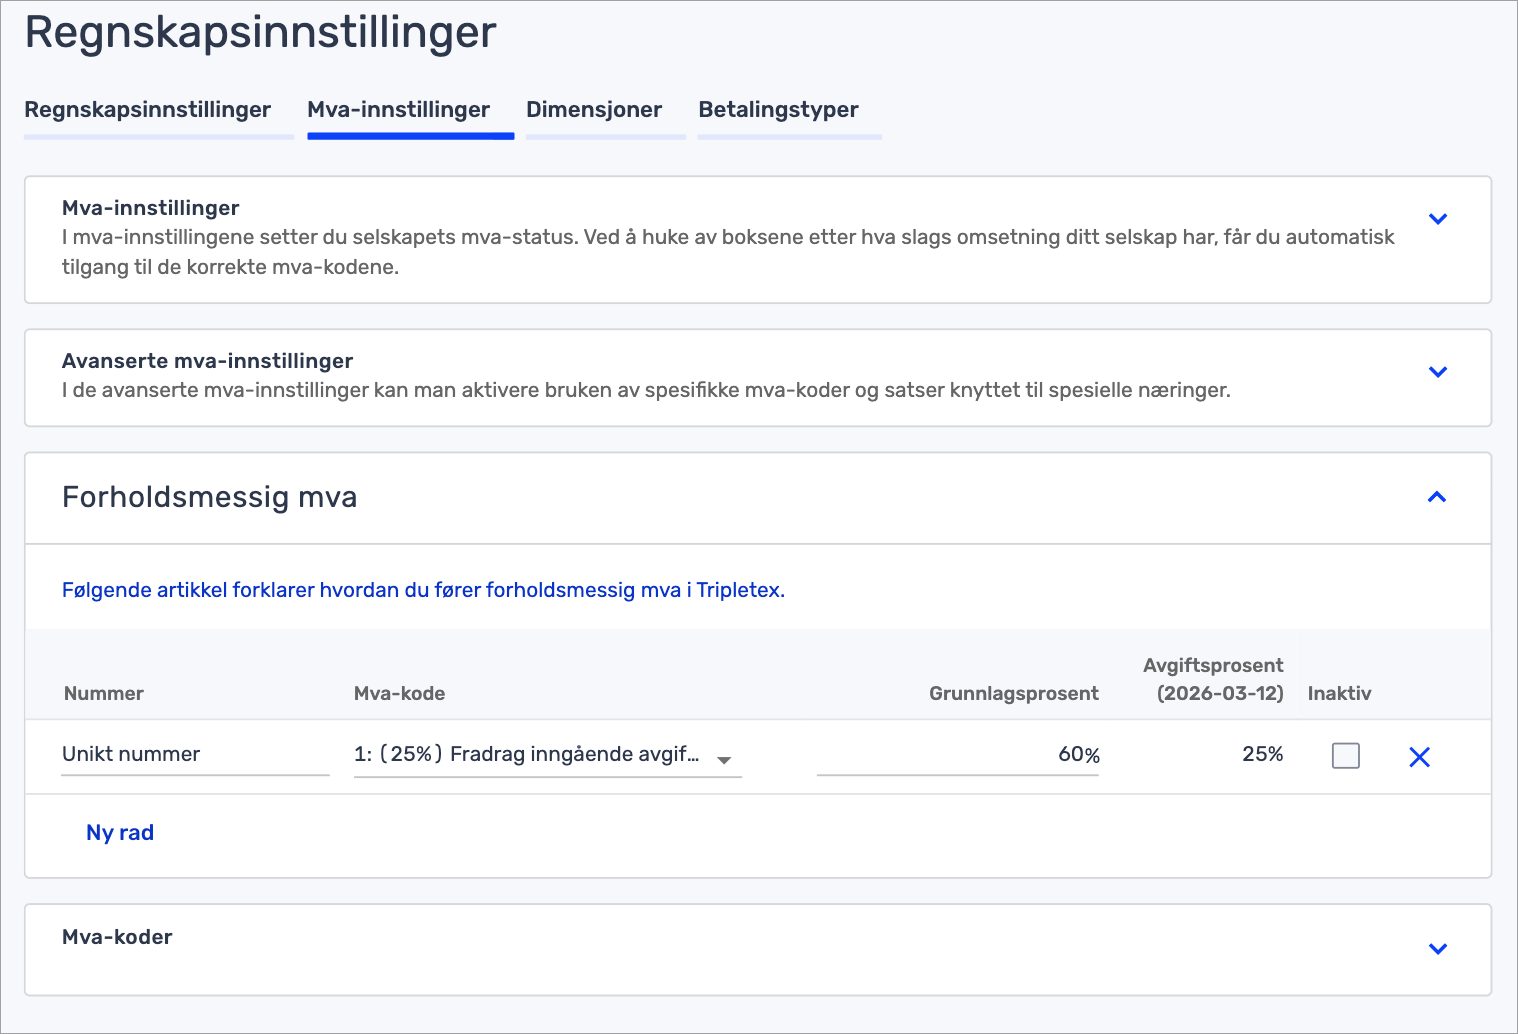1518x1034 pixels.
Task: Focus the Grunnlagsprosent field showing 60%
Action: click(957, 755)
